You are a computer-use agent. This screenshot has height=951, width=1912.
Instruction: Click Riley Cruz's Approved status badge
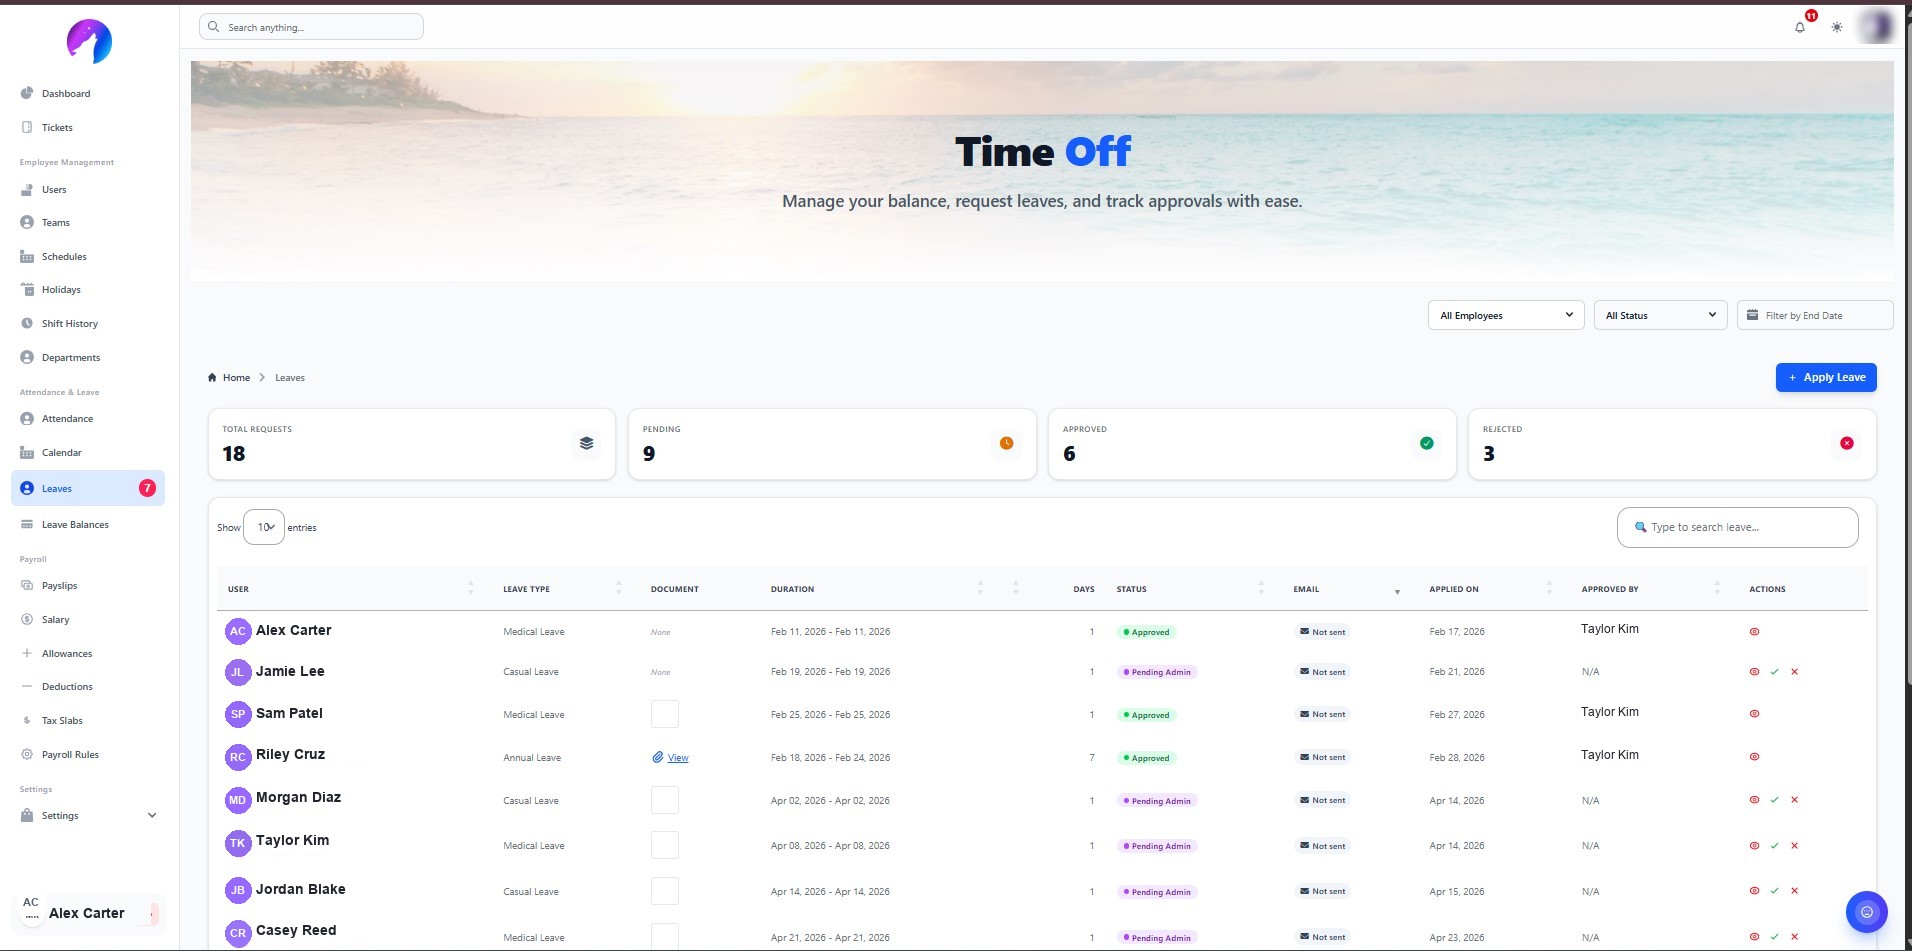tap(1146, 758)
